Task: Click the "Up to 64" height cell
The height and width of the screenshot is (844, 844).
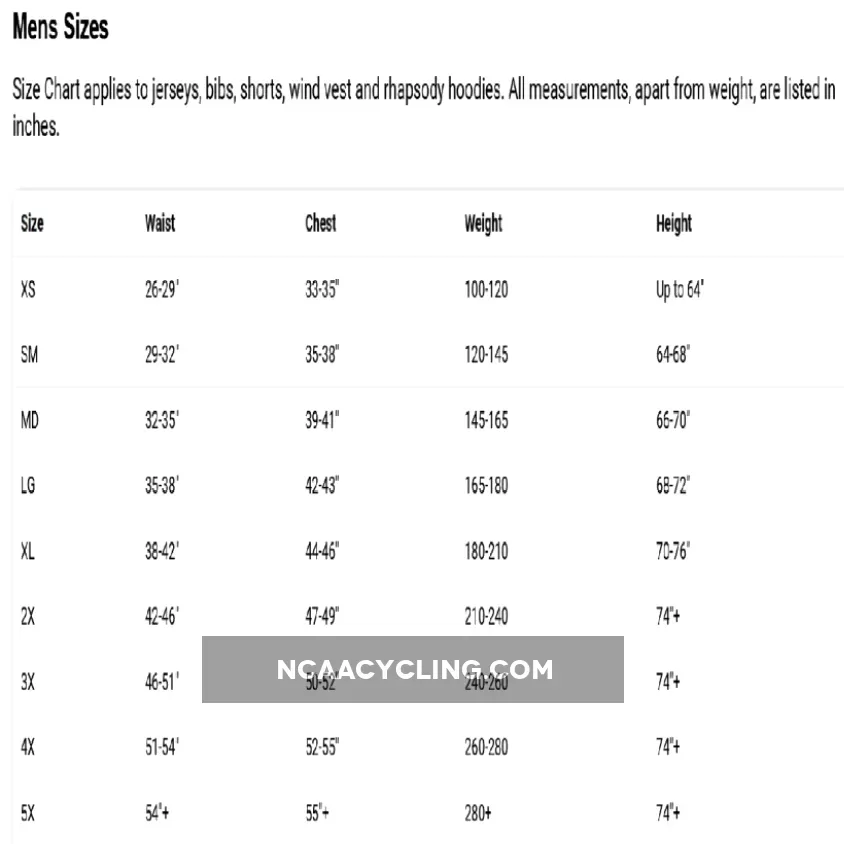Action: coord(680,290)
